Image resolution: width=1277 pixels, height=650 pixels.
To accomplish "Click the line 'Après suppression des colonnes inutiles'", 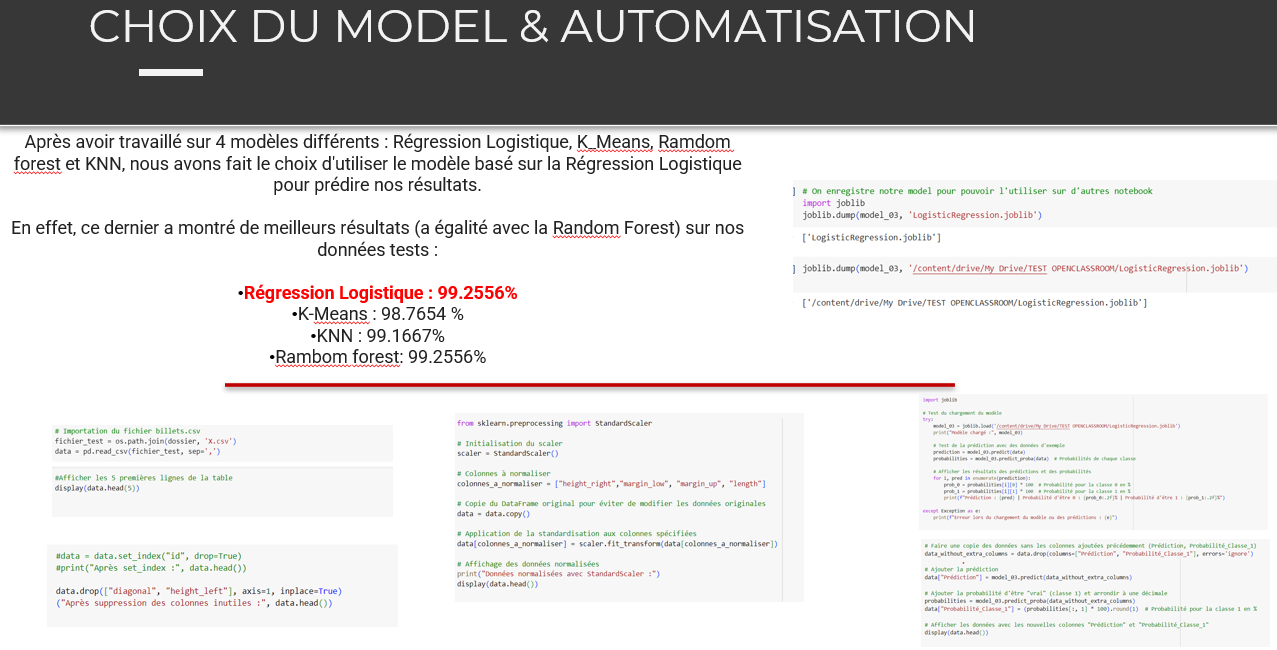I will [194, 603].
